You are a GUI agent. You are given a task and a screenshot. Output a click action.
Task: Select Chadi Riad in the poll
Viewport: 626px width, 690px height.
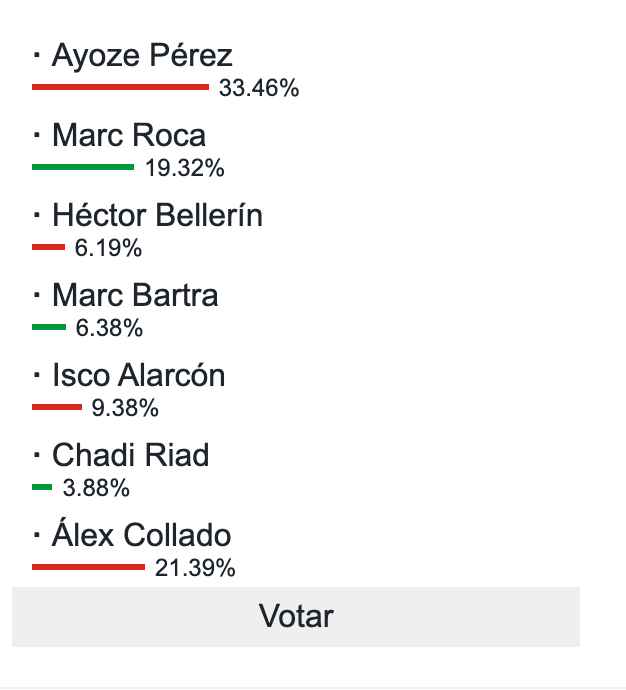click(x=130, y=456)
